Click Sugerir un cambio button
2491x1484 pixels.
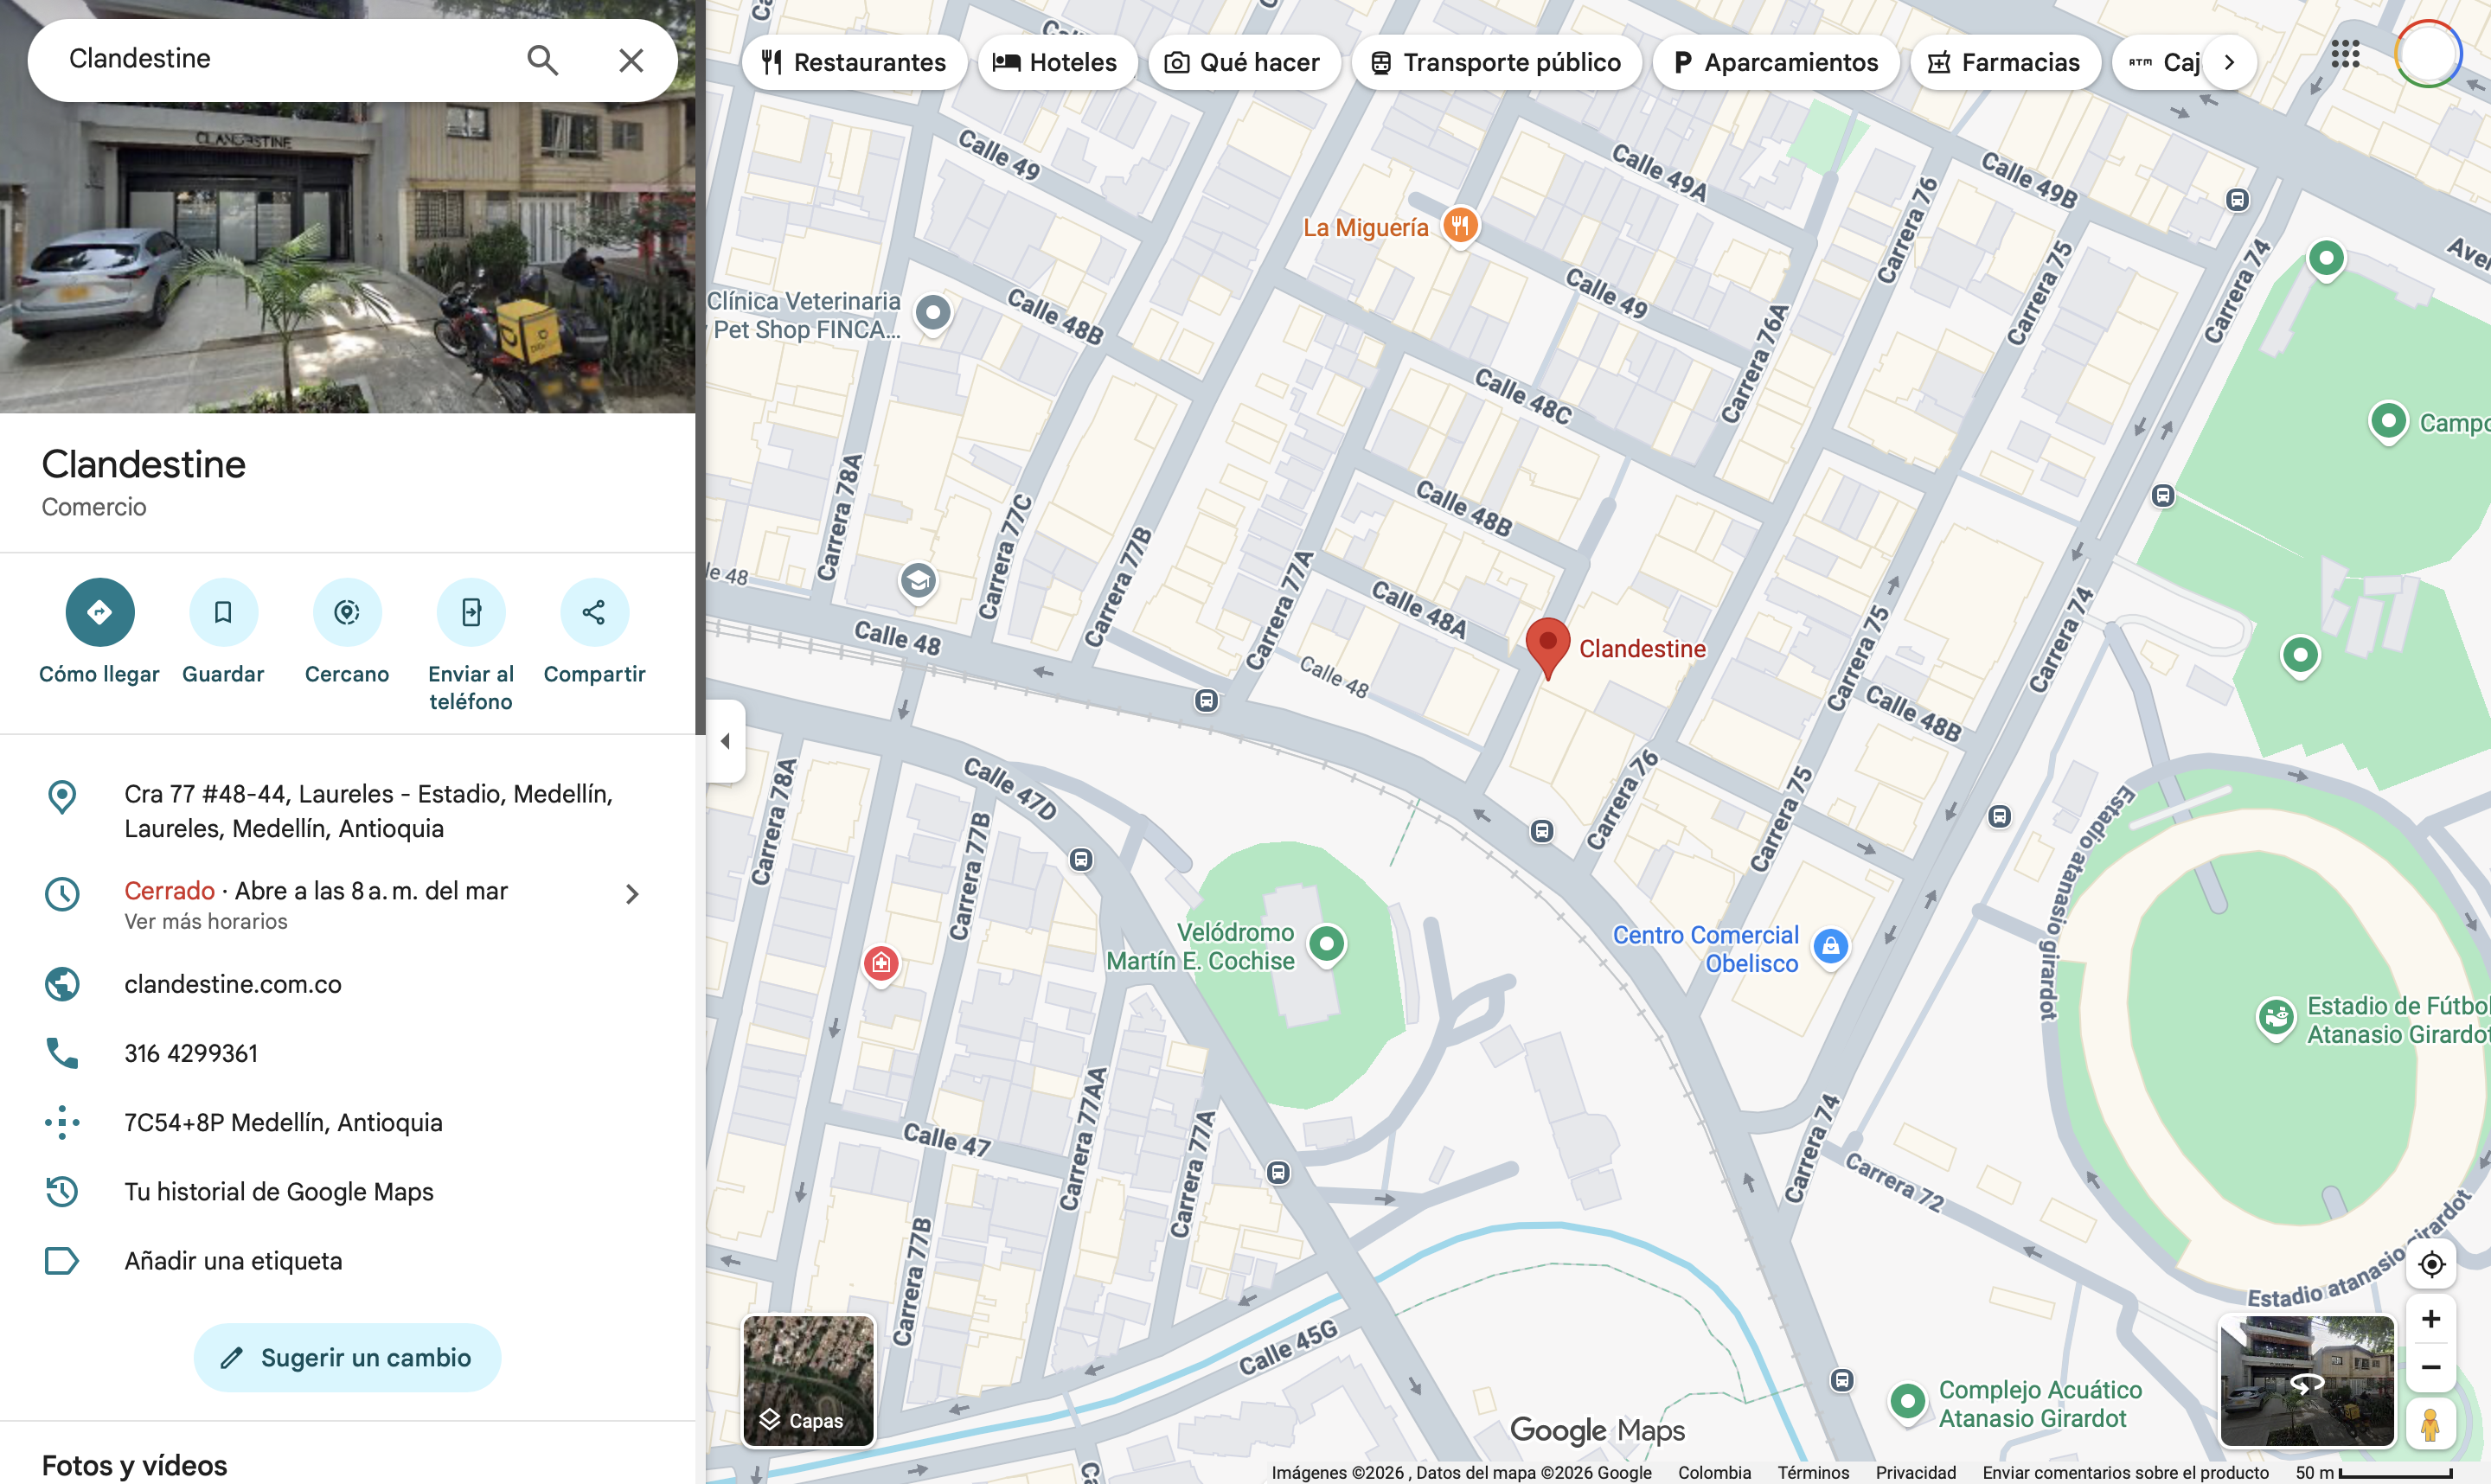(347, 1358)
